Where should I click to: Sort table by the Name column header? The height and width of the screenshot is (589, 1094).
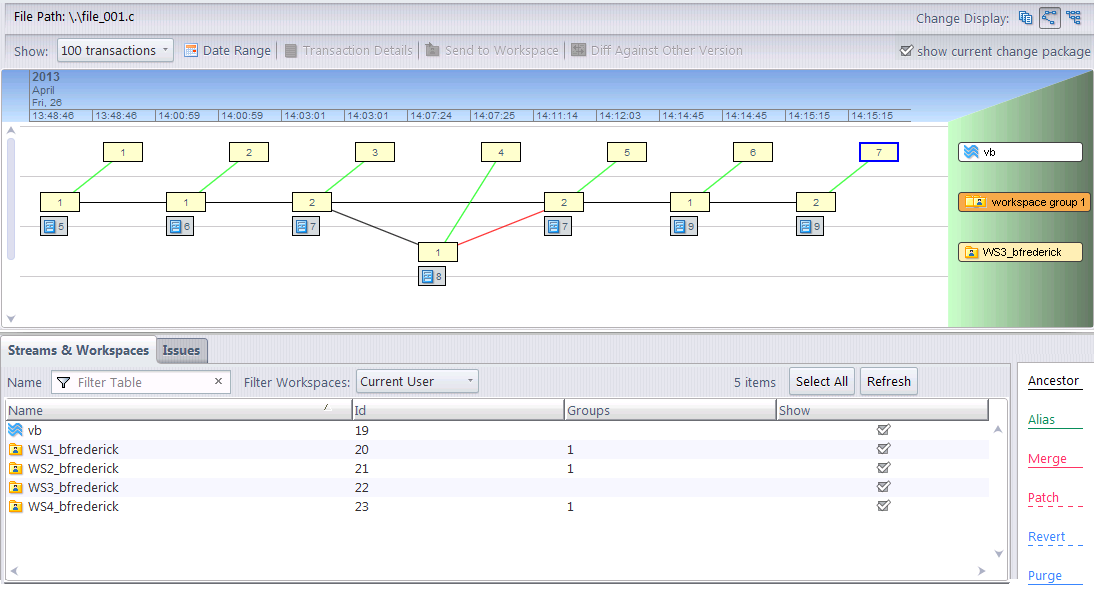(x=178, y=410)
